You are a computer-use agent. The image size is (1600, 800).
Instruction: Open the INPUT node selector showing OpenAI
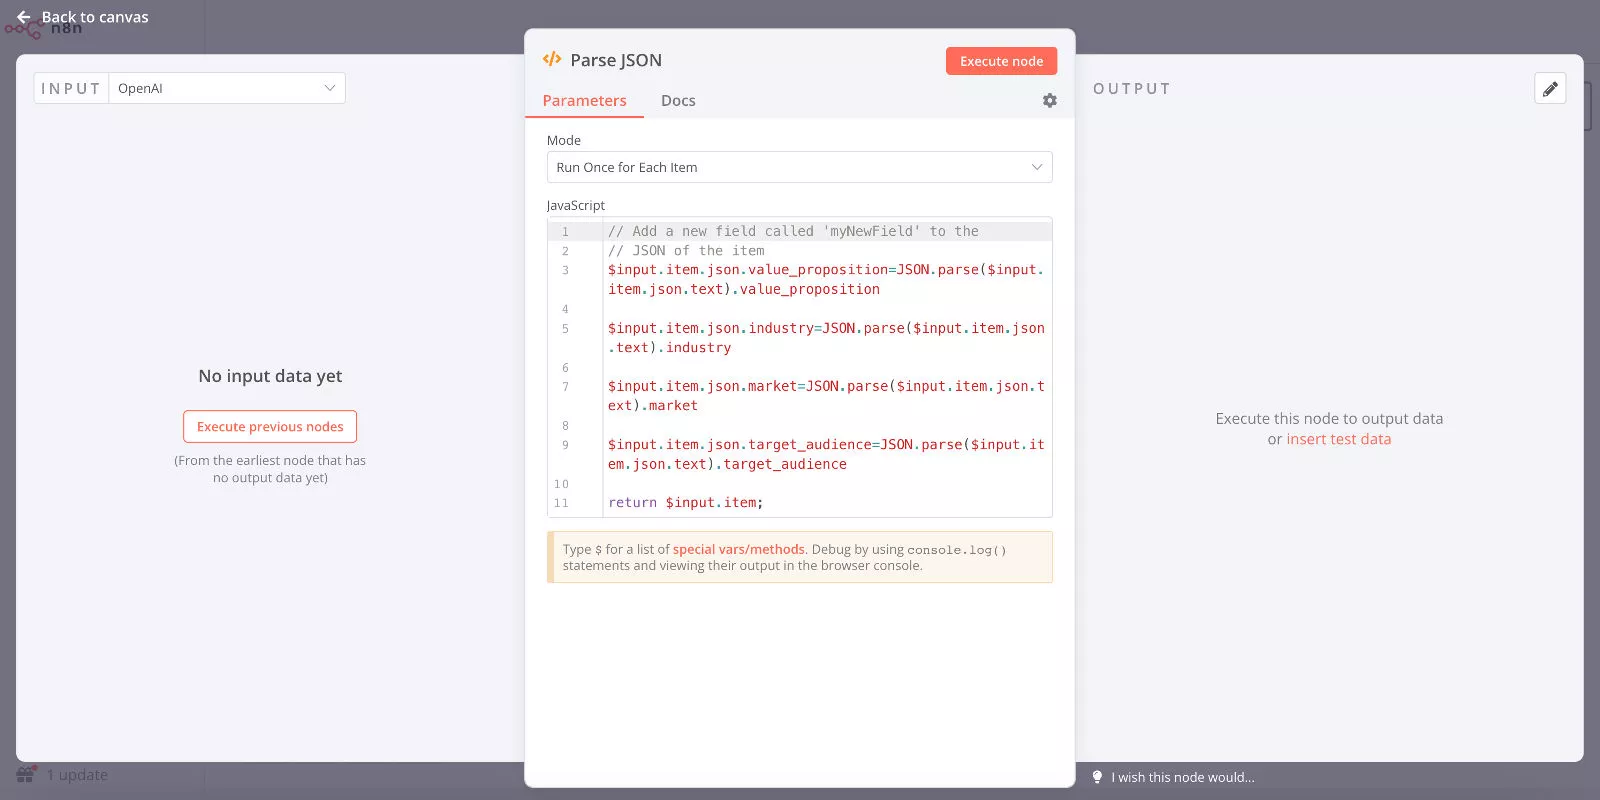(x=227, y=88)
